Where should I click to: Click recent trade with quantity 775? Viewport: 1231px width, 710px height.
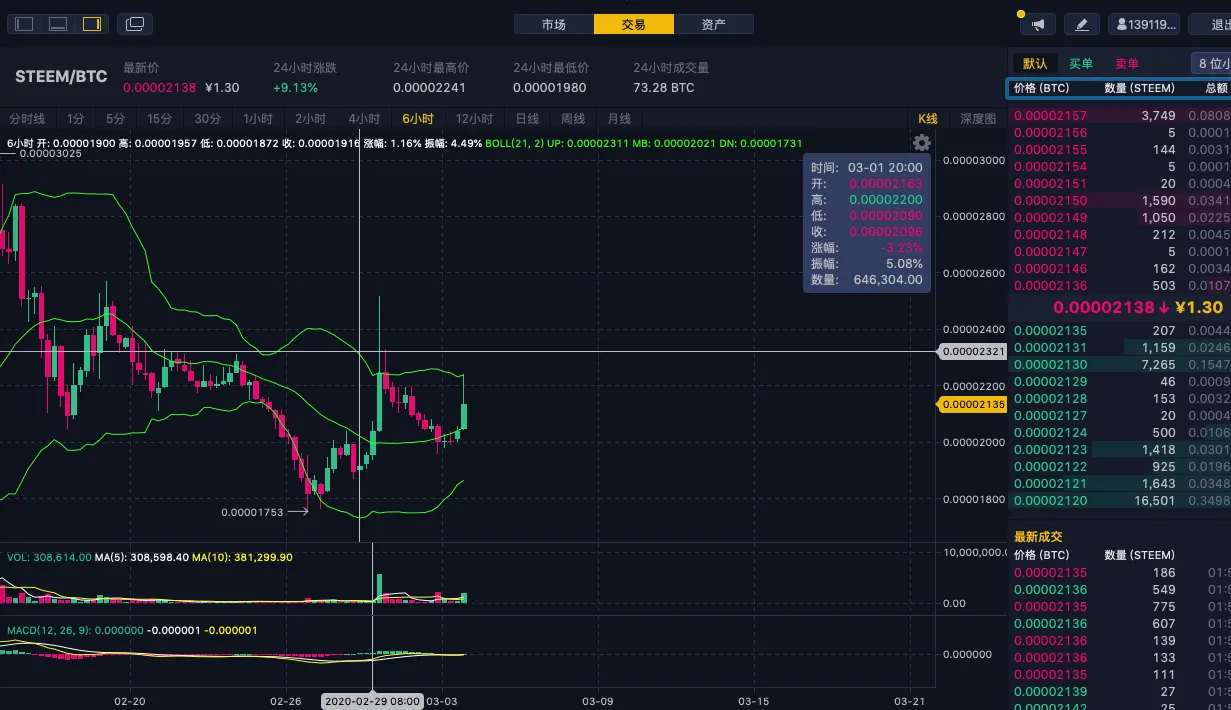(1163, 607)
